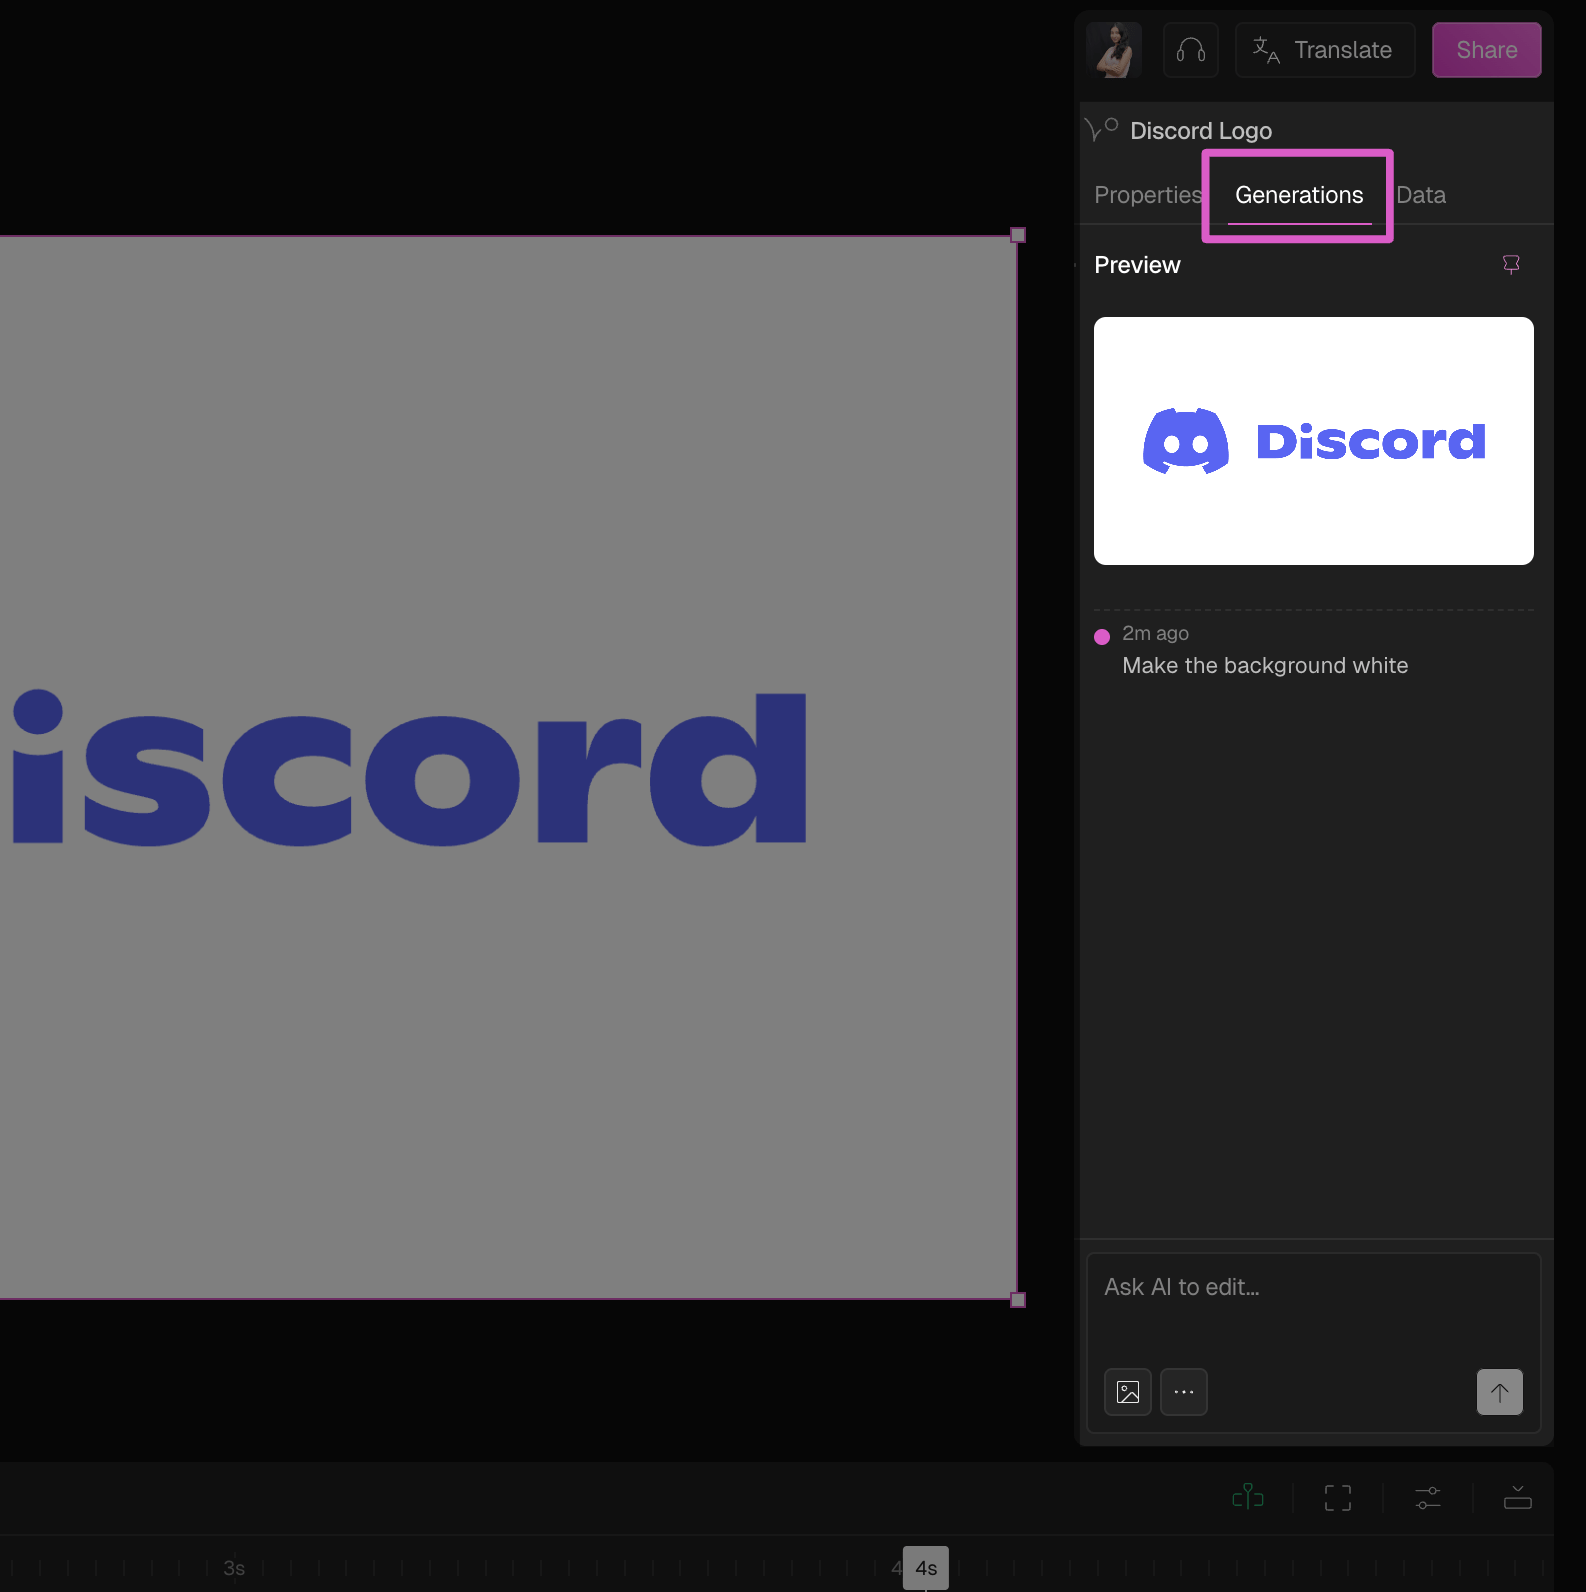This screenshot has height=1592, width=1586.
Task: Open the timeline sliders settings icon
Action: coord(1428,1497)
